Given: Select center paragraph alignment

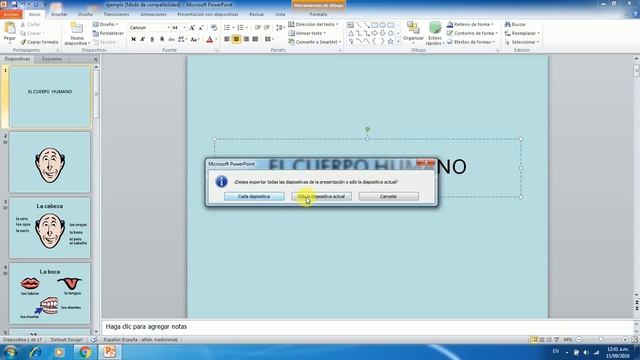Looking at the screenshot, I should (236, 39).
